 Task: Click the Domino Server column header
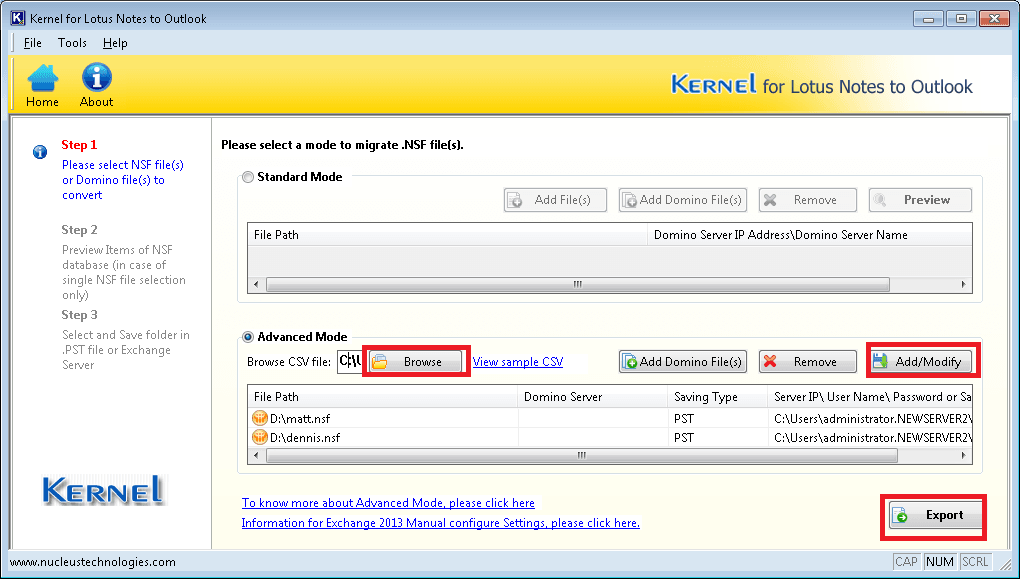(593, 397)
